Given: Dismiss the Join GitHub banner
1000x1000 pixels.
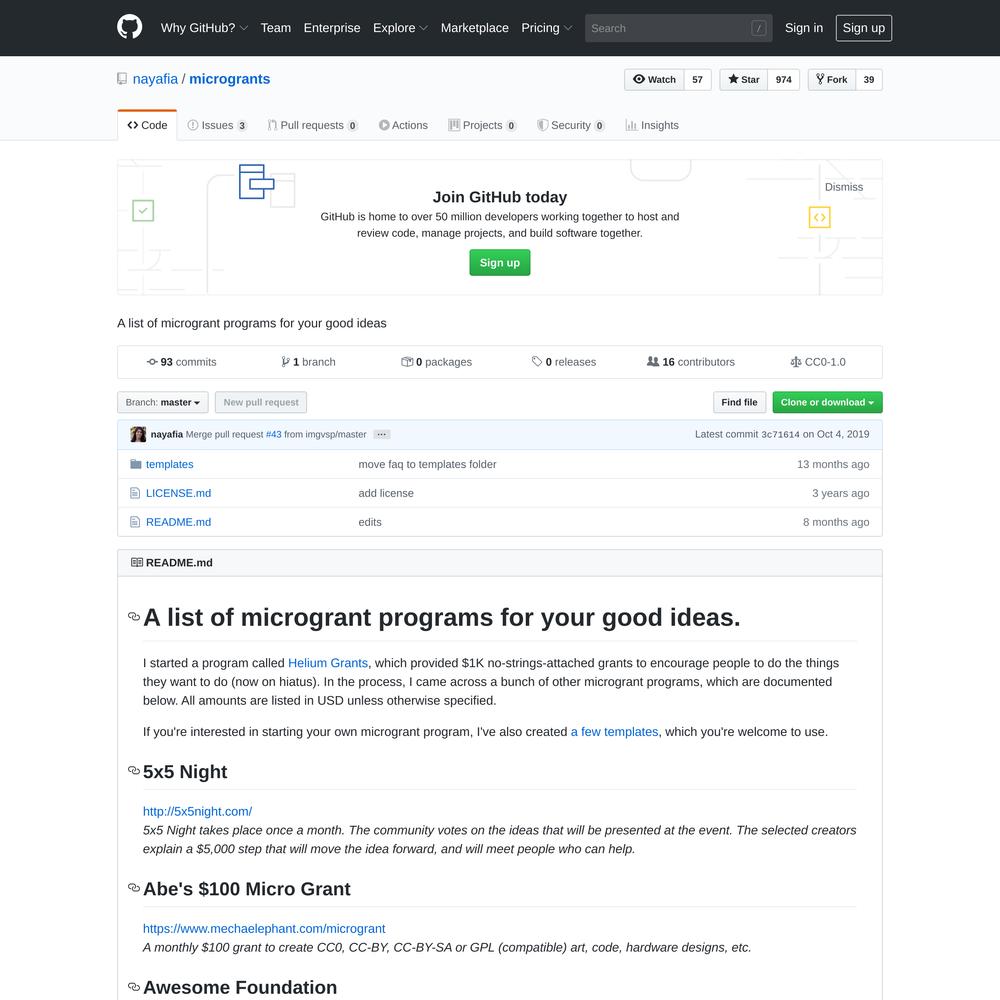Looking at the screenshot, I should coord(844,187).
